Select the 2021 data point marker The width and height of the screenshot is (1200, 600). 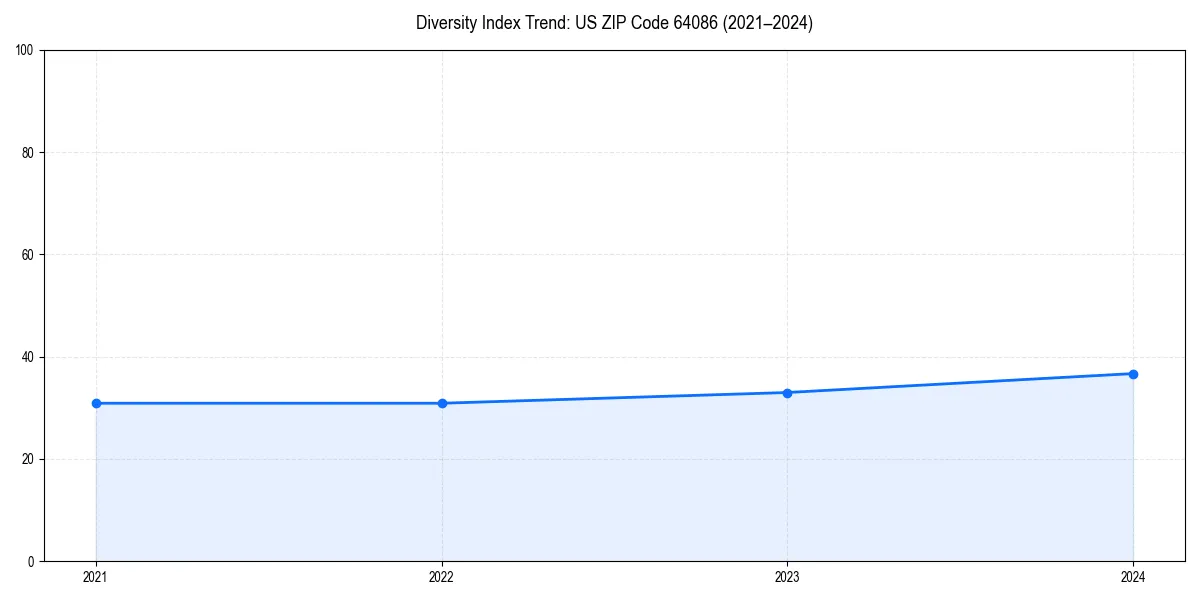(95, 403)
